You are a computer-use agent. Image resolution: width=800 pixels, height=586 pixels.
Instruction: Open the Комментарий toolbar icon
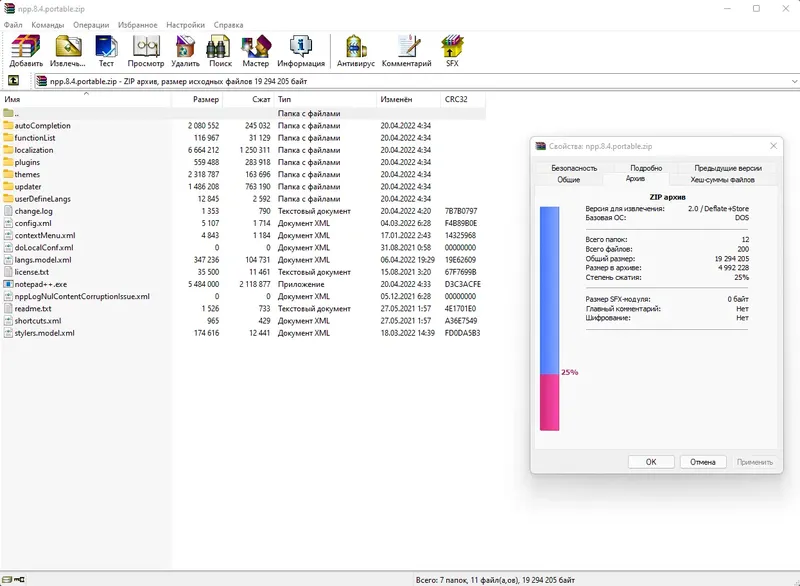(407, 47)
